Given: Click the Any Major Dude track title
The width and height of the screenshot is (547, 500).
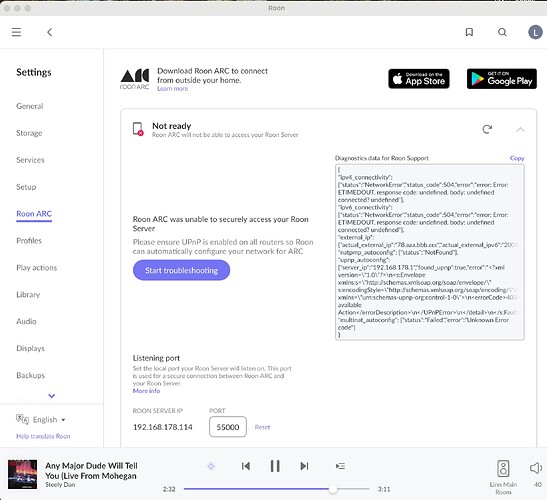Looking at the screenshot, I should pos(91,471).
